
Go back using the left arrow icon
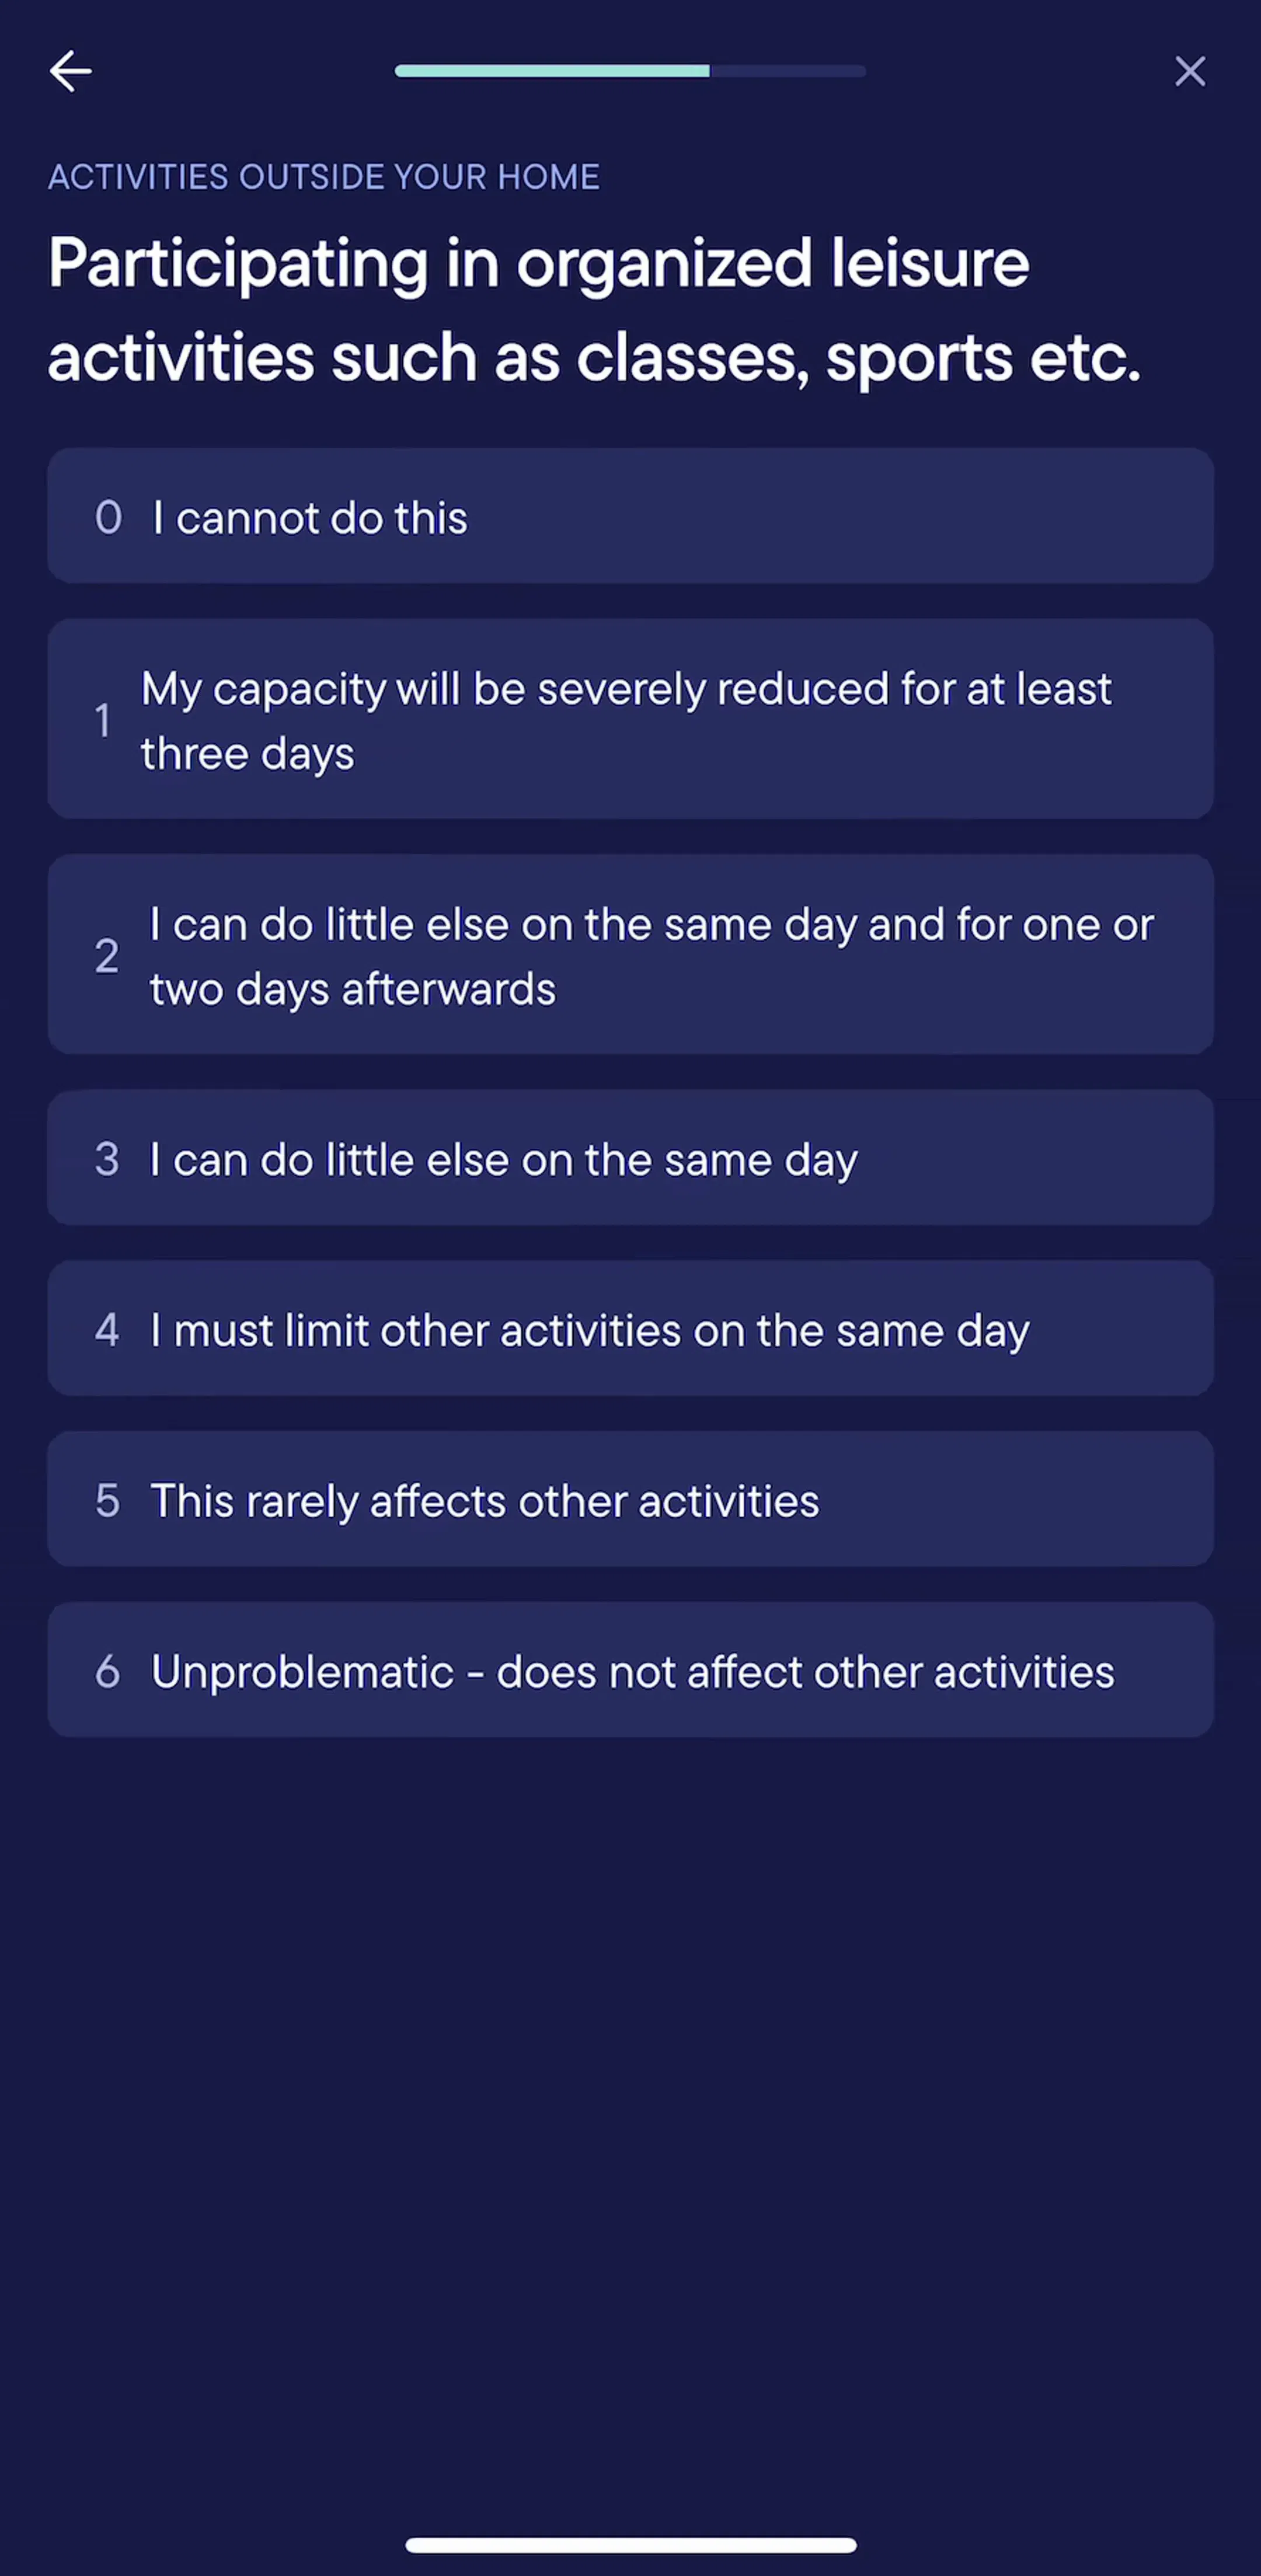tap(70, 71)
